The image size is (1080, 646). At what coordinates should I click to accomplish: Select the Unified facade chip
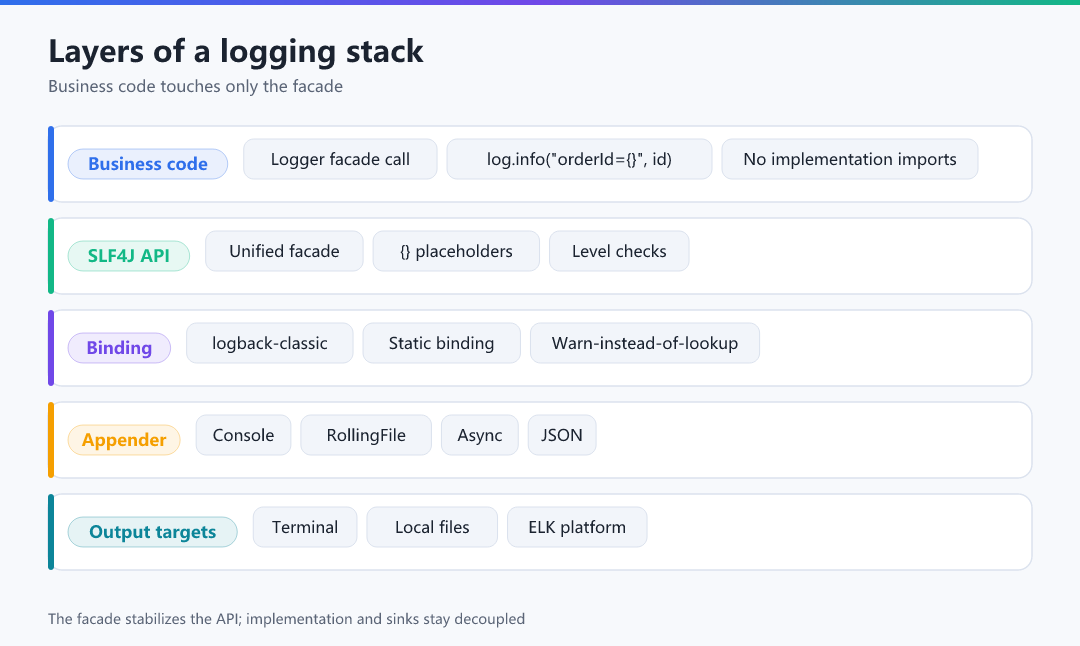[x=284, y=251]
